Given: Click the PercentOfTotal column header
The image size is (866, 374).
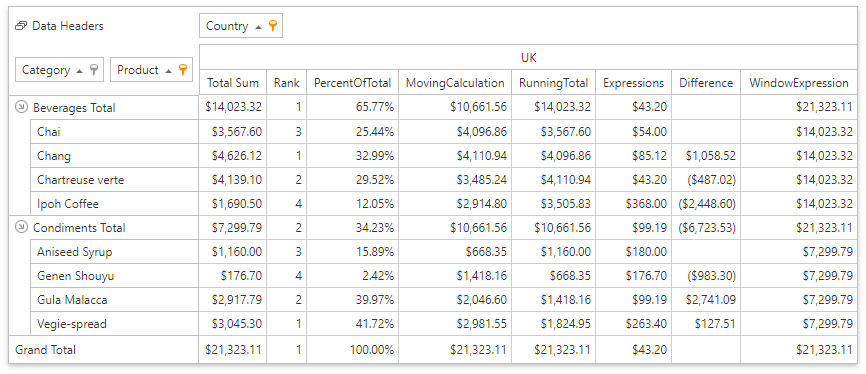Looking at the screenshot, I should point(352,83).
